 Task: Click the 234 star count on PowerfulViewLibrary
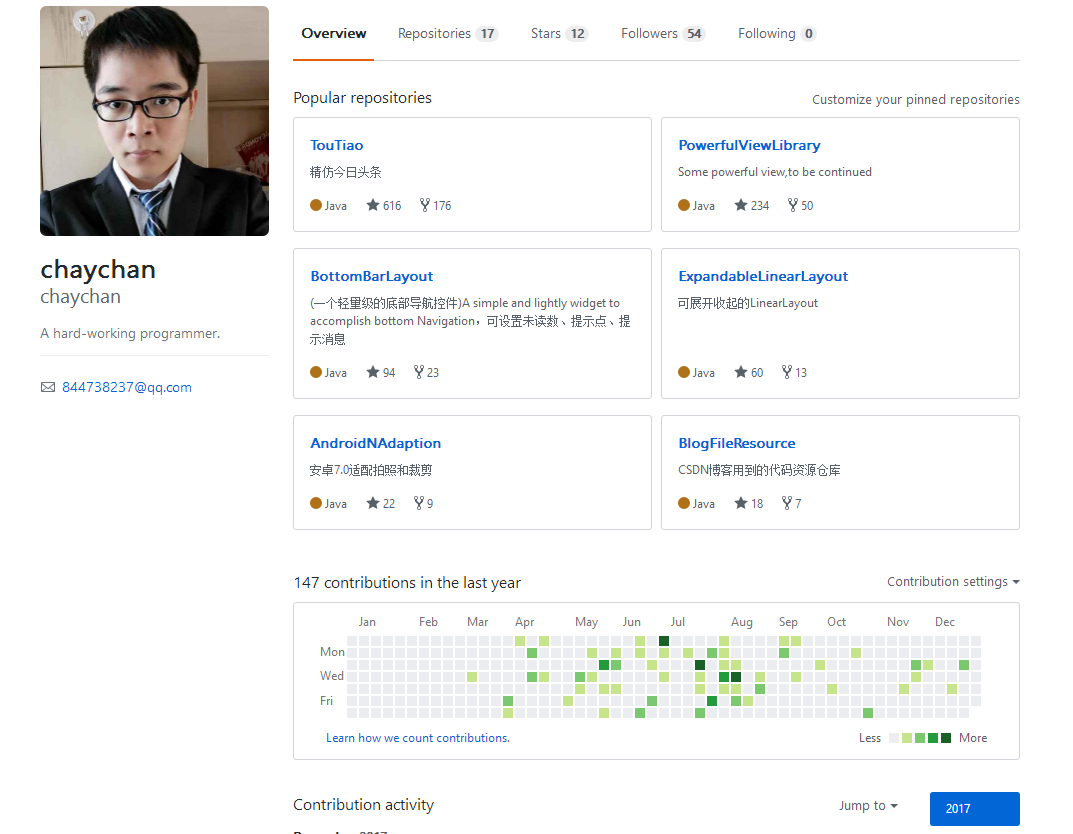760,205
